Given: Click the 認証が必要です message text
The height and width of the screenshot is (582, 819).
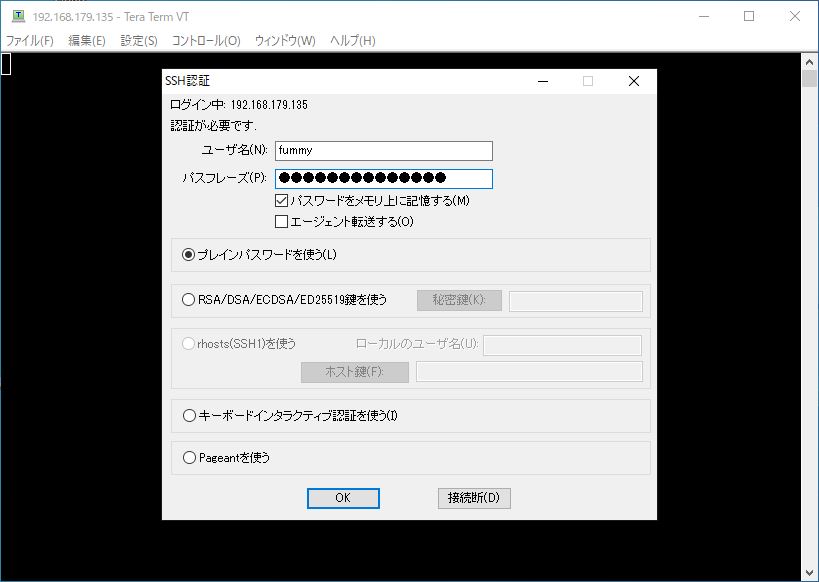Looking at the screenshot, I should click(214, 126).
